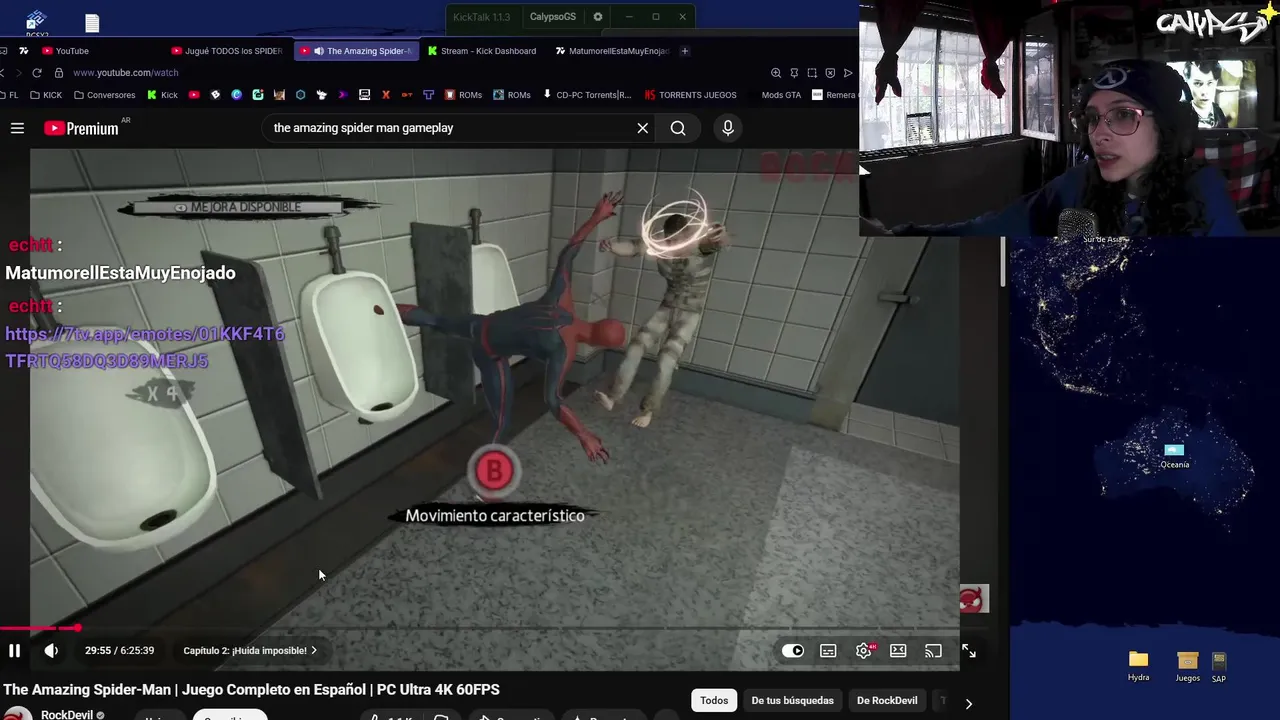Click the pinned 7TV browser tab
Viewport: 1280px width, 720px height.
click(23, 51)
